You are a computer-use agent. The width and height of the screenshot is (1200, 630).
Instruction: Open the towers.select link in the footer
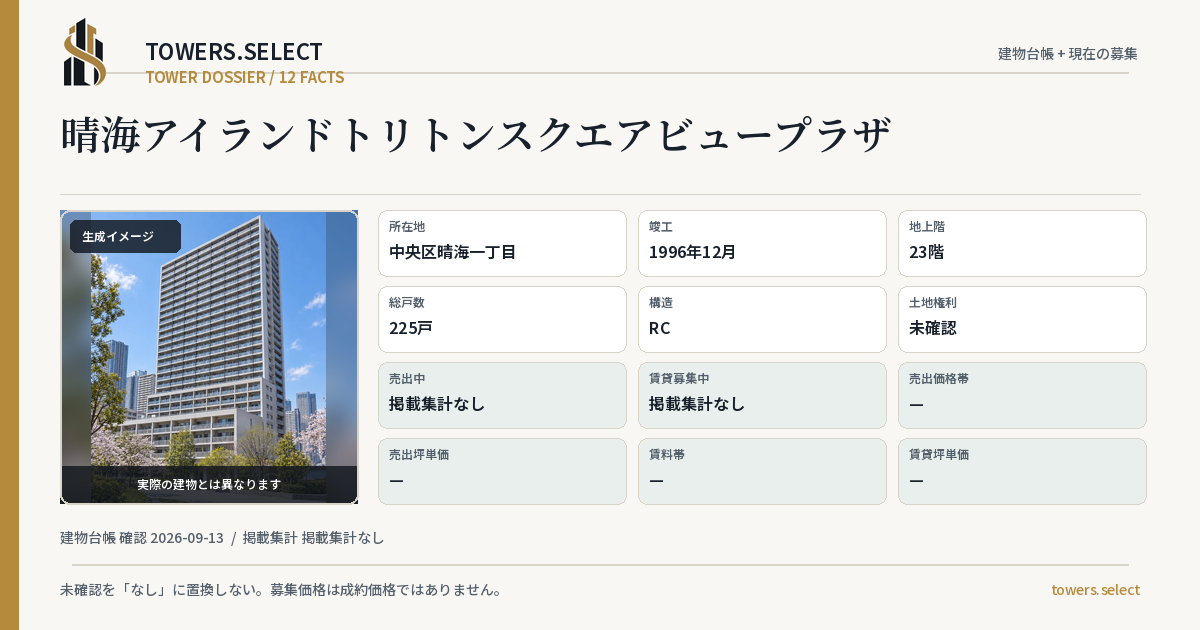pyautogui.click(x=1095, y=590)
